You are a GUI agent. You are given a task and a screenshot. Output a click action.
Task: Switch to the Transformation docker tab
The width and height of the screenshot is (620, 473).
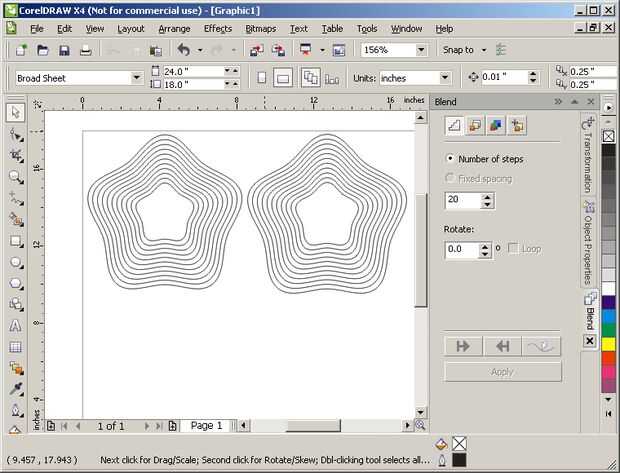click(588, 155)
